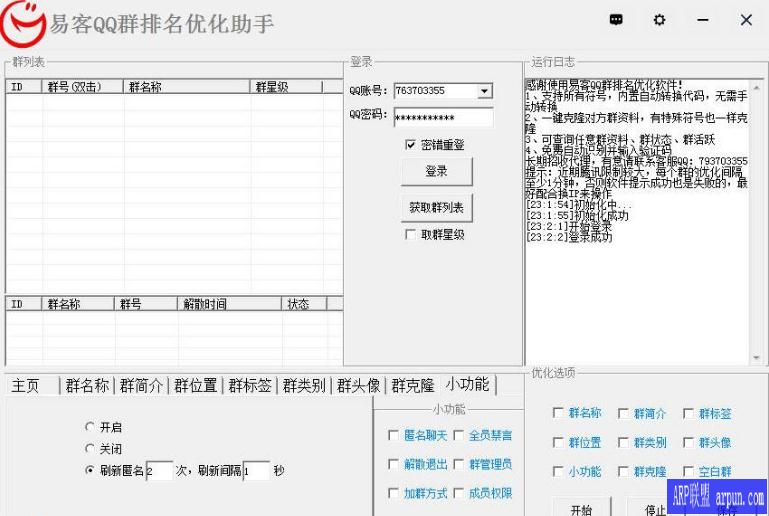Expand the QQ账号 dropdown arrow
The width and height of the screenshot is (769, 516).
point(485,91)
